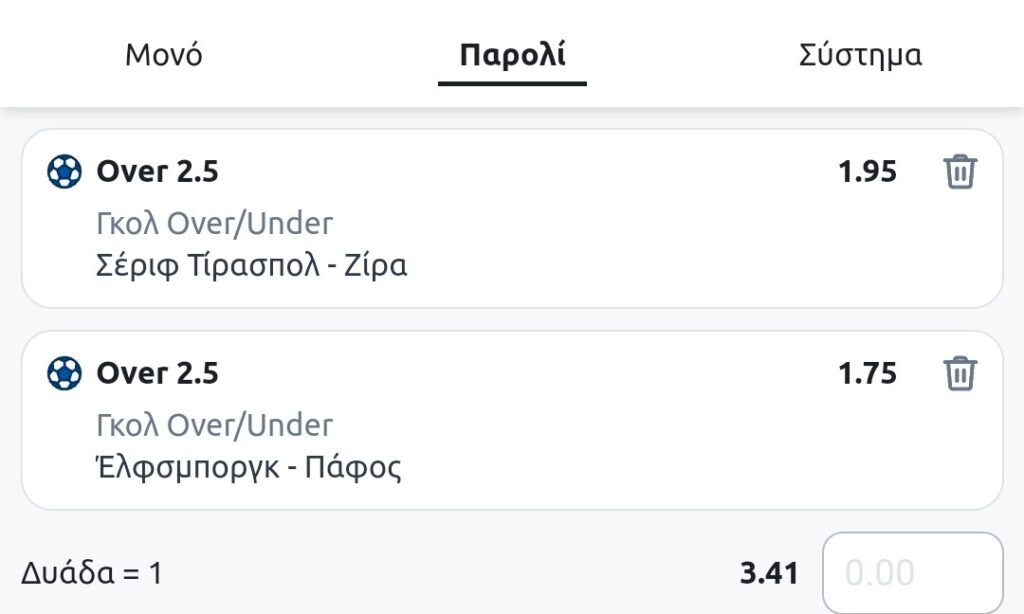Switch to the Μονό tab

coord(163,55)
